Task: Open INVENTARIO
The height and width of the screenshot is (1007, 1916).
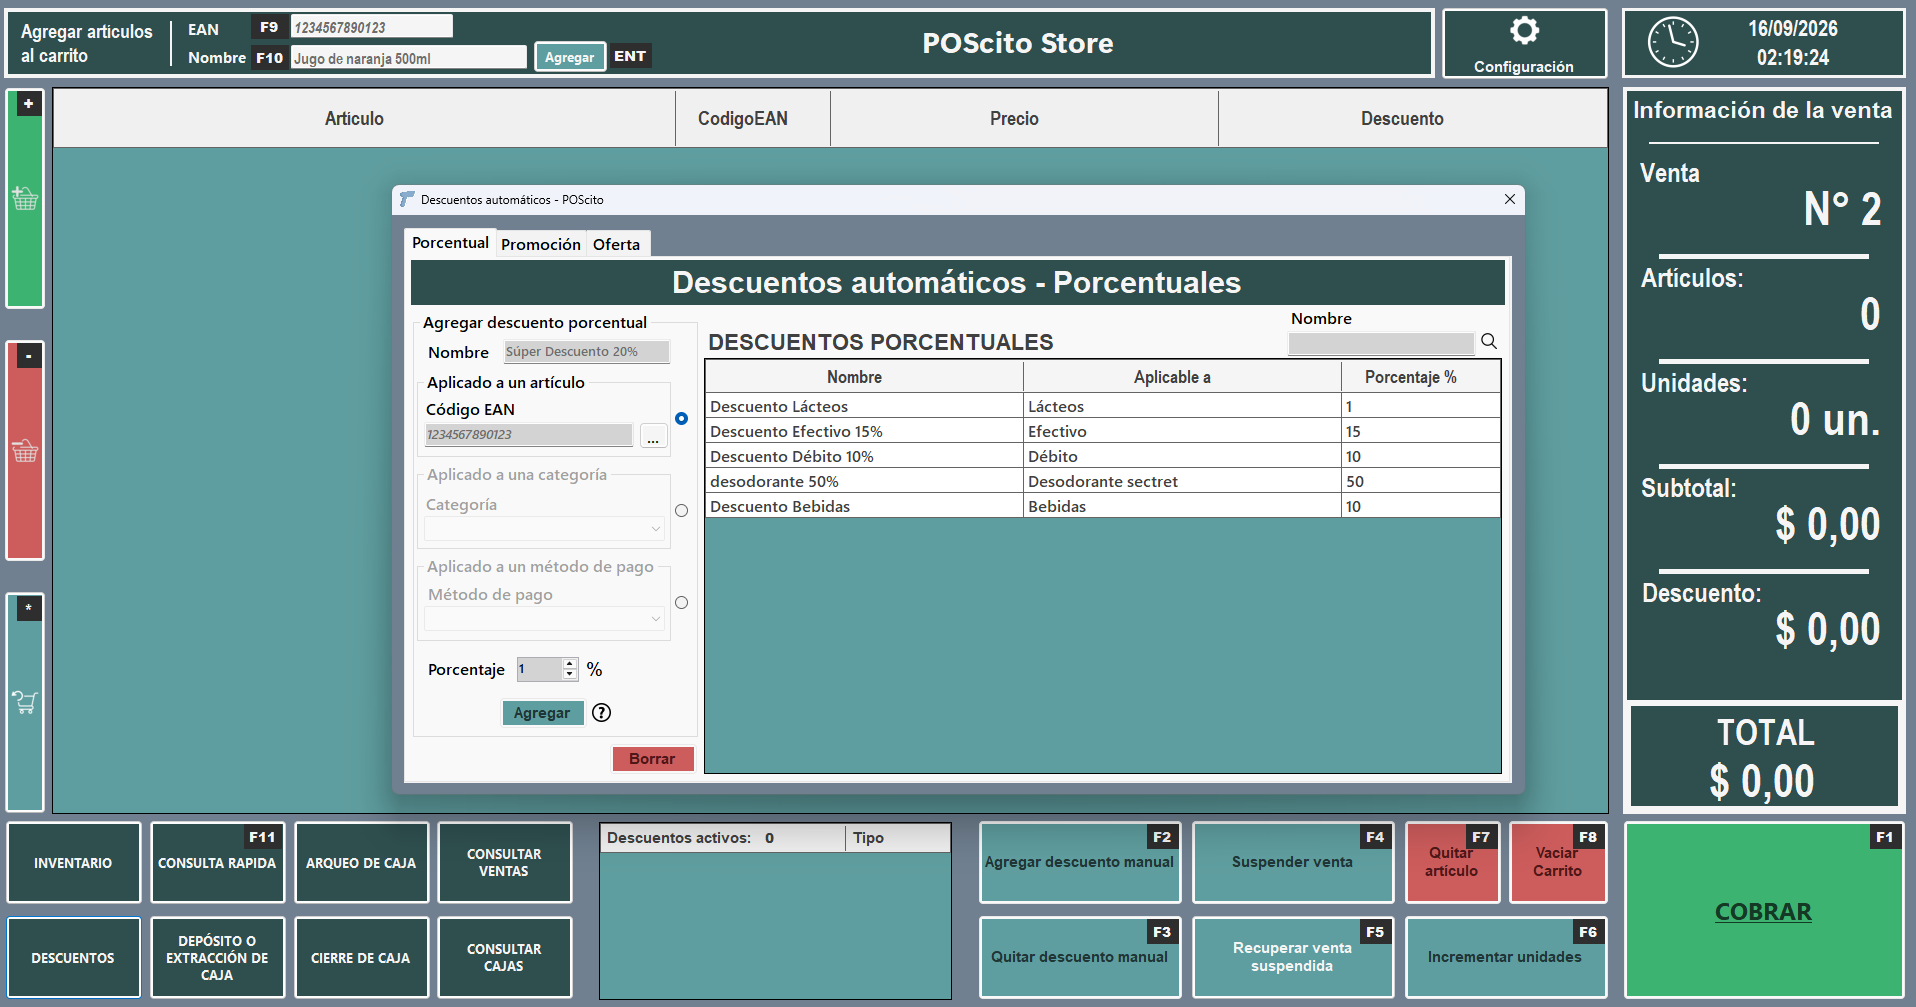Action: pos(74,863)
